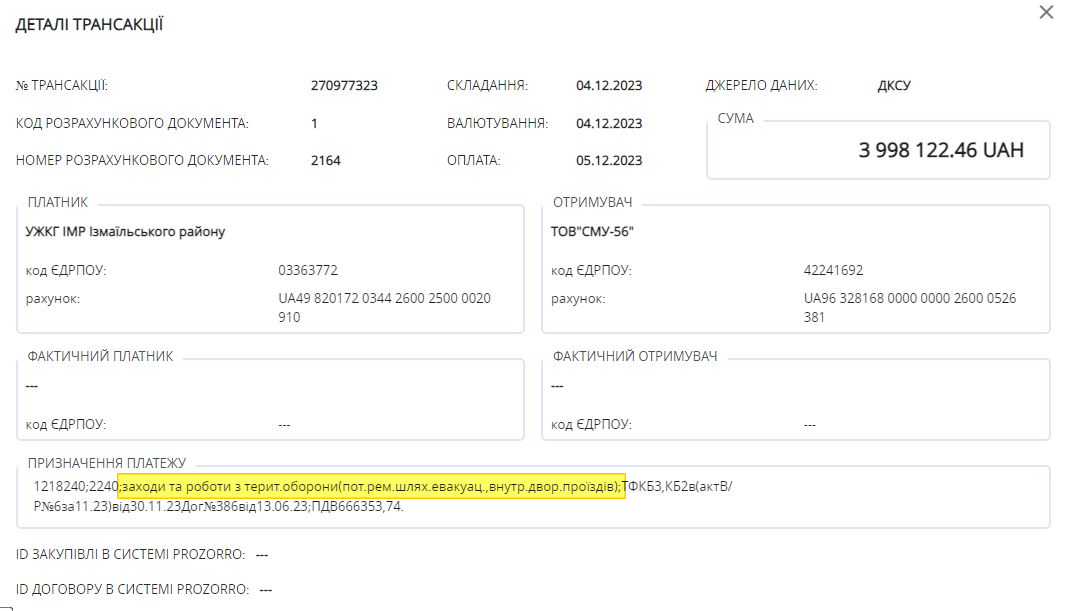
Task: Select recipient ЄДРПОУ code 42241692
Action: click(833, 270)
